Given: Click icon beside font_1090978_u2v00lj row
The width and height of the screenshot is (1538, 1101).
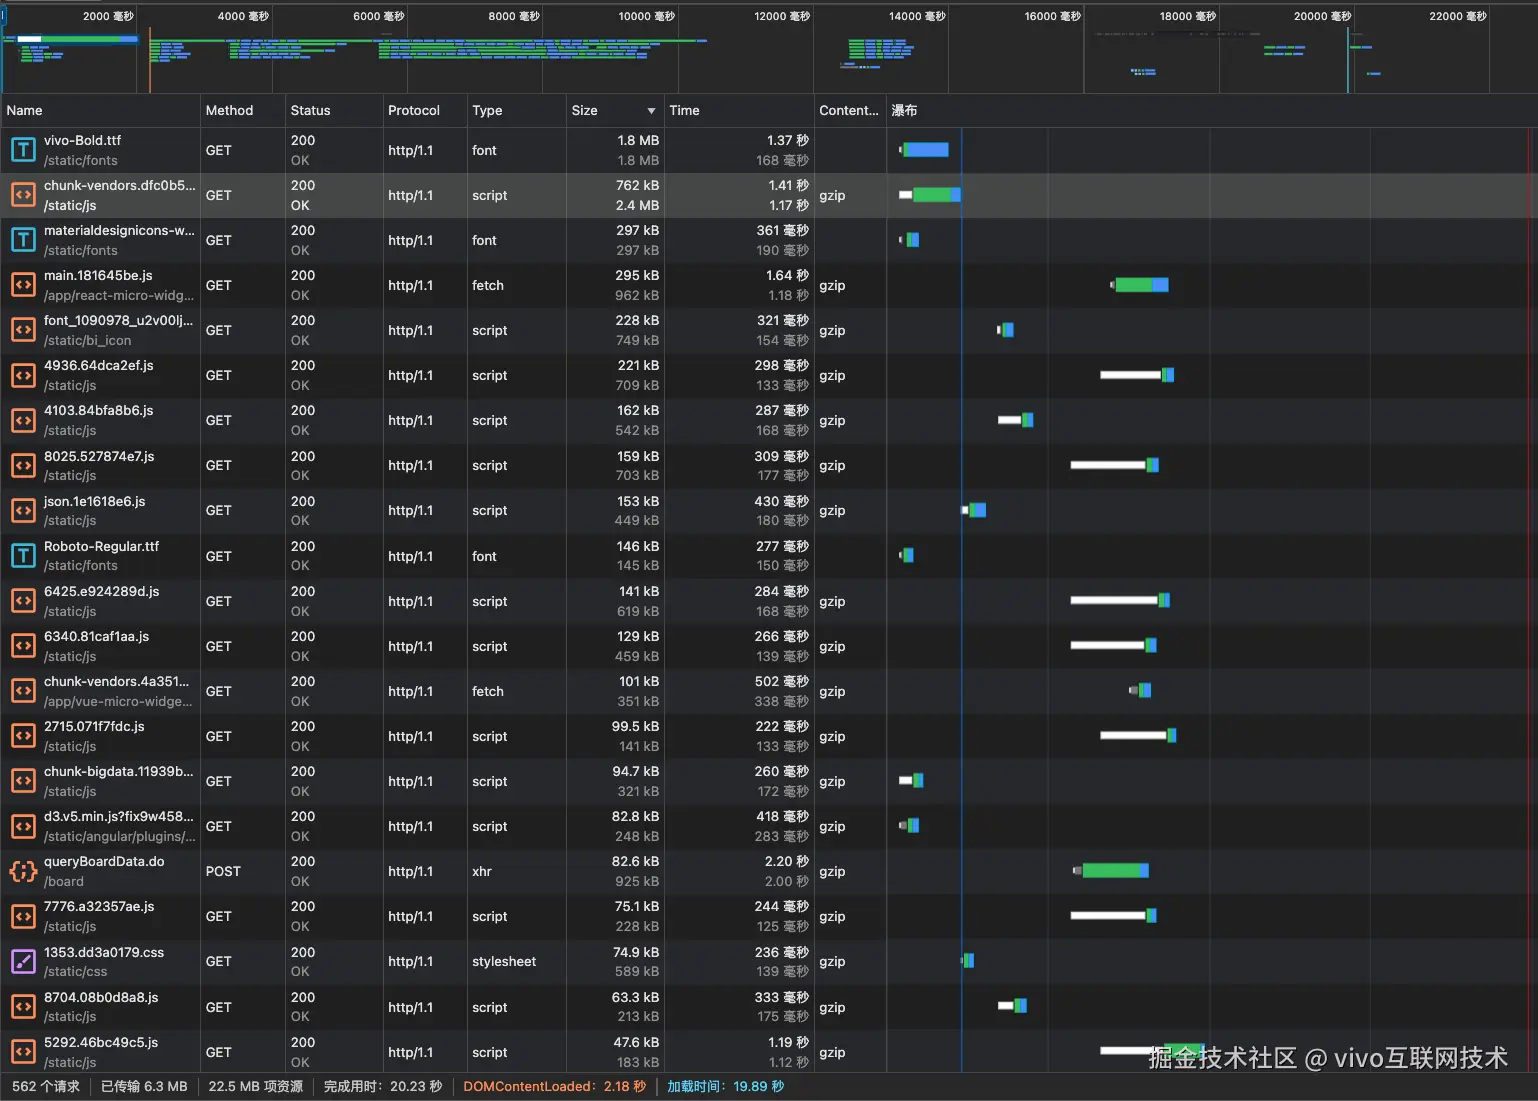Looking at the screenshot, I should pyautogui.click(x=23, y=330).
